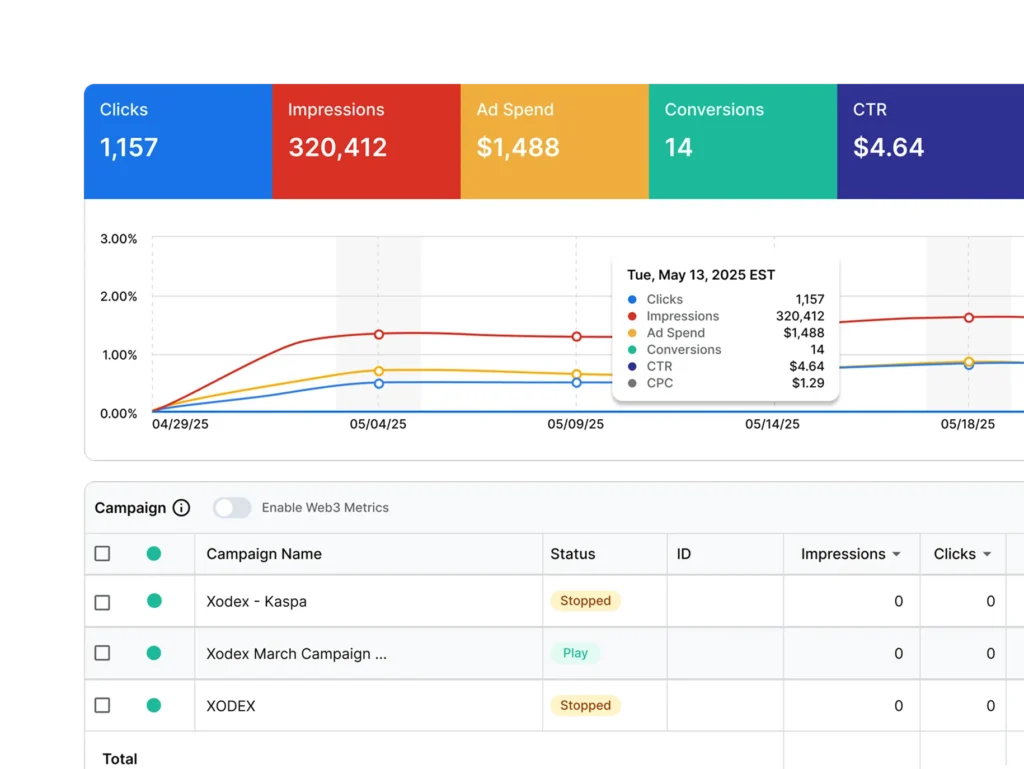Image resolution: width=1024 pixels, height=769 pixels.
Task: Click green status dot for Xodex - Kaspa
Action: click(154, 601)
